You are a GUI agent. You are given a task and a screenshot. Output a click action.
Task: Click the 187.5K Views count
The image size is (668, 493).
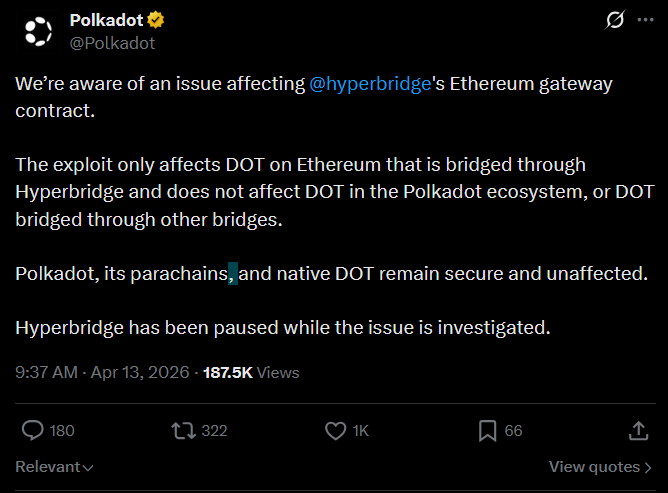click(x=251, y=372)
